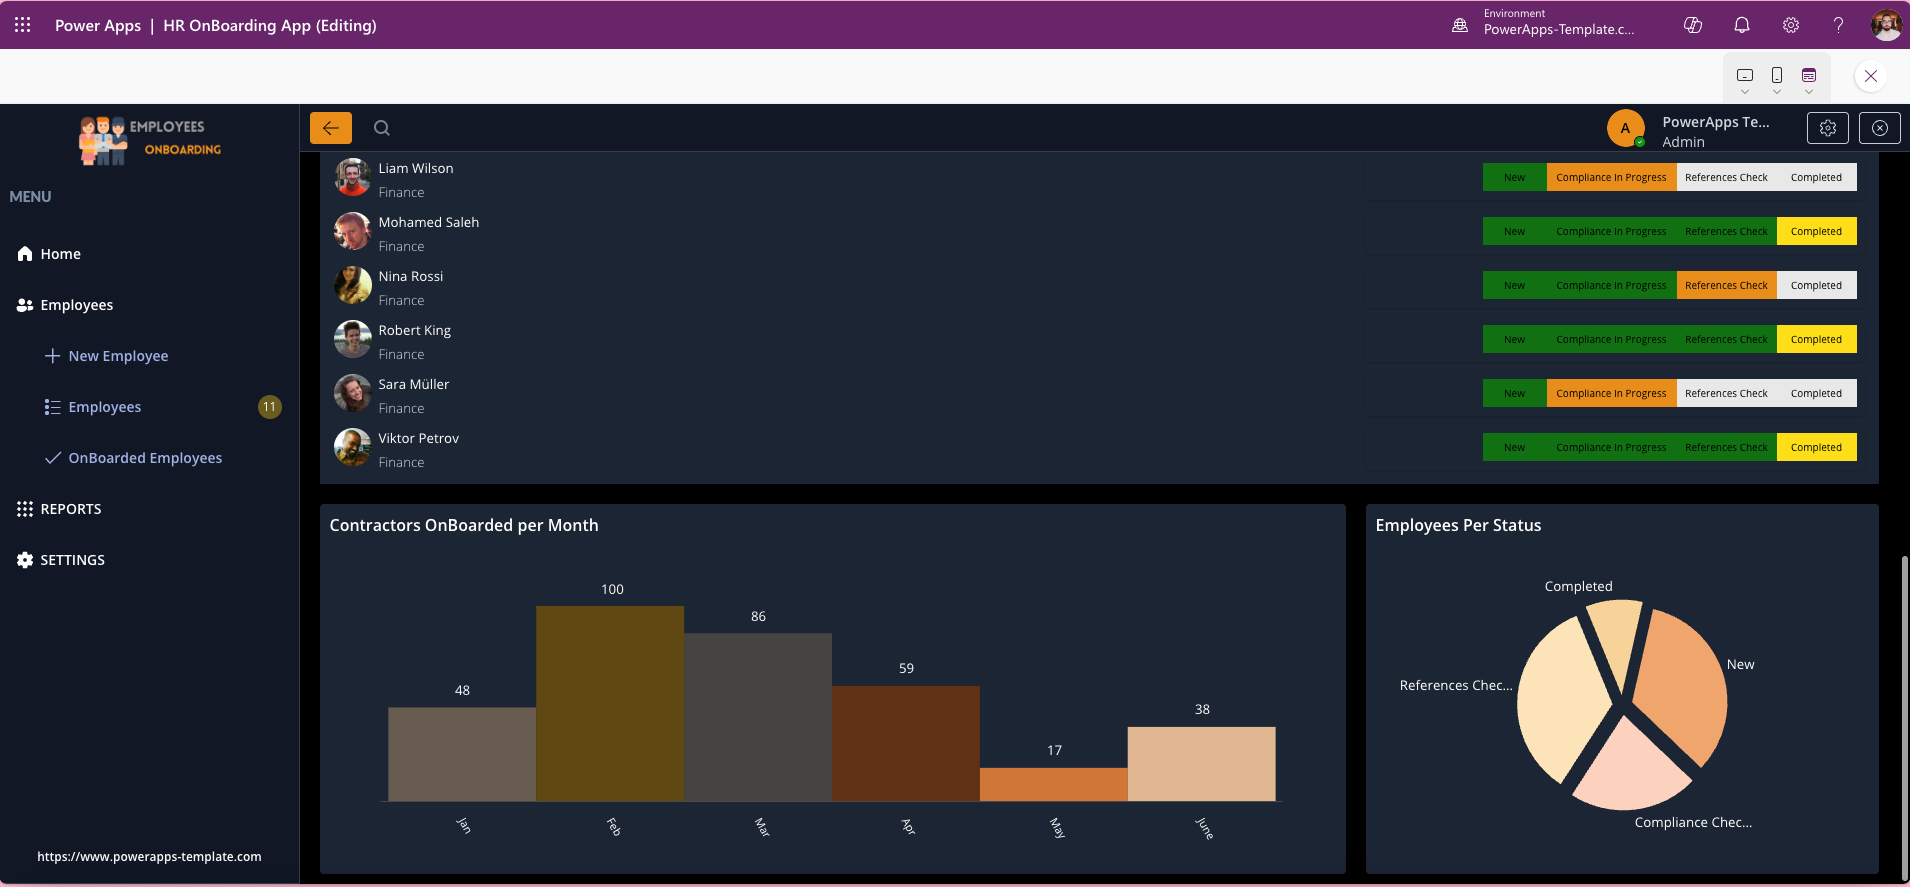Click Nina Rossi's References Check status

(1726, 286)
